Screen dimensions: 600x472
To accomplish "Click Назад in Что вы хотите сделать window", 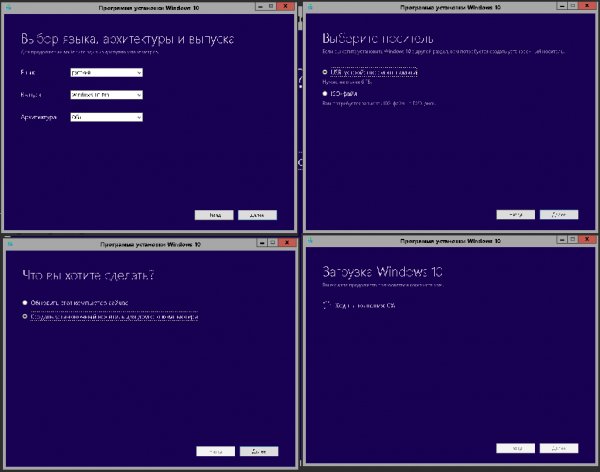I will point(215,451).
